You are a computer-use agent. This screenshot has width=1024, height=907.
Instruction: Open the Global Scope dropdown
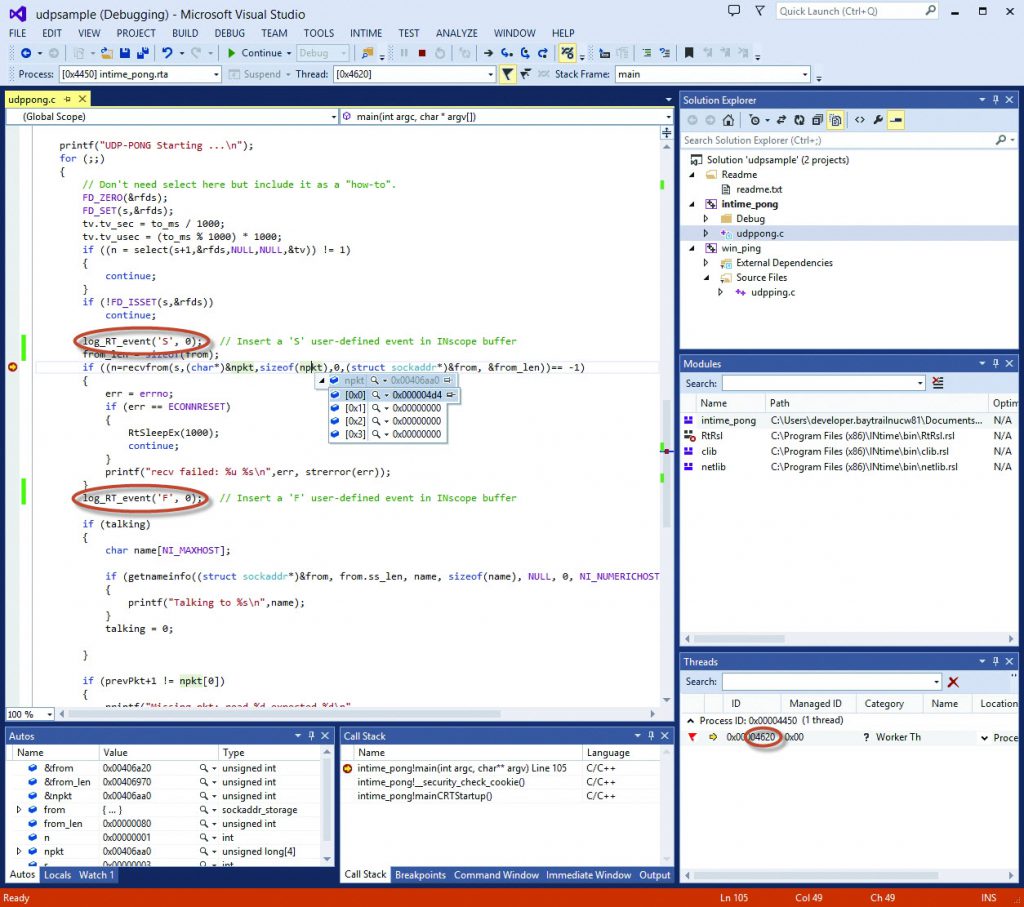333,117
